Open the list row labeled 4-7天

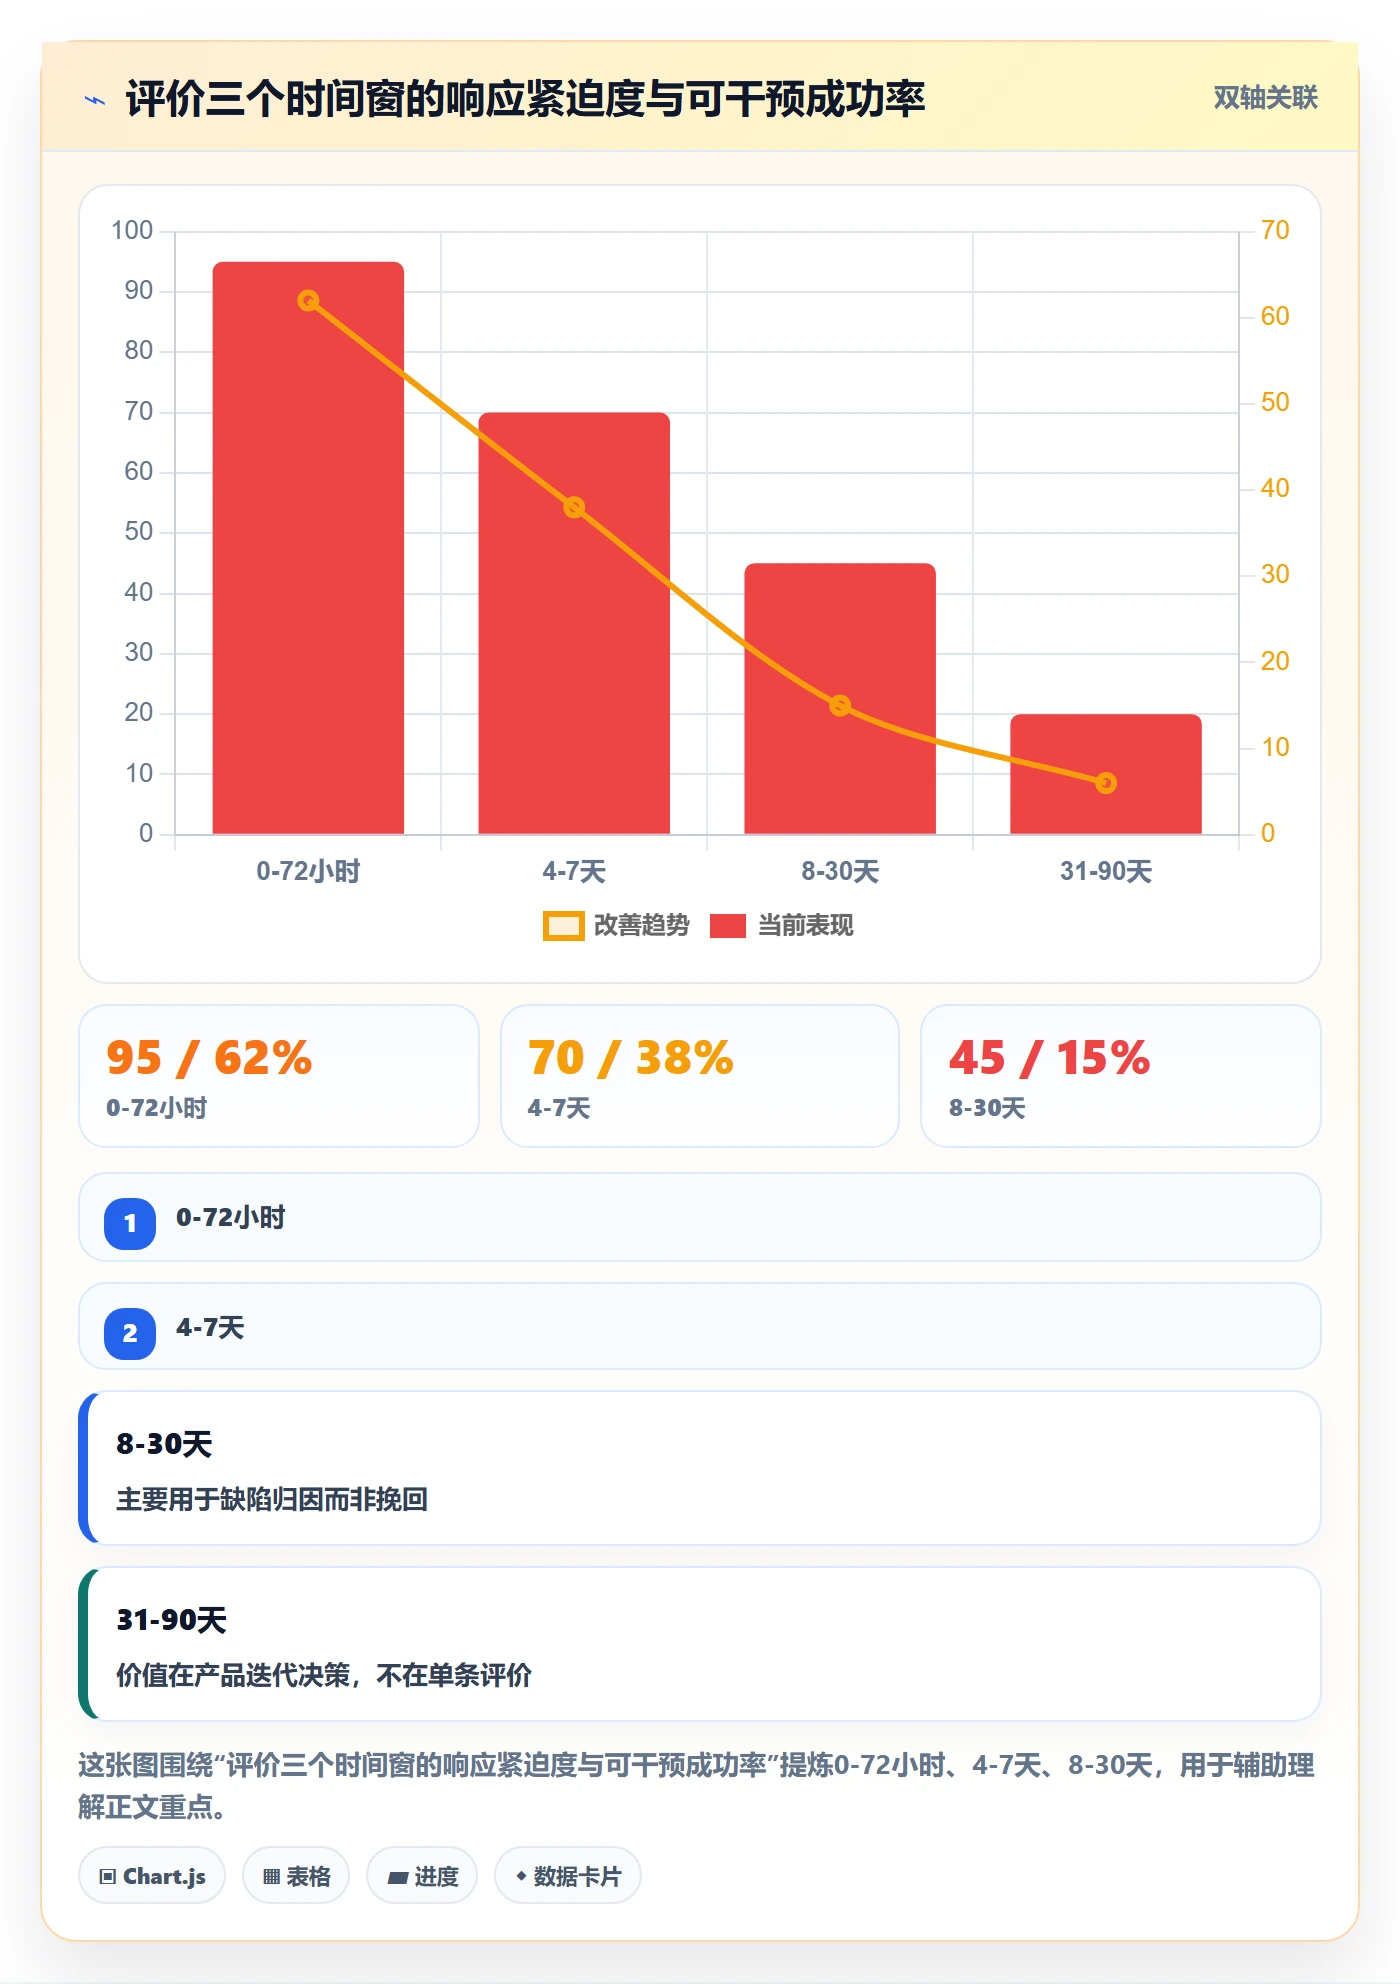click(700, 1326)
